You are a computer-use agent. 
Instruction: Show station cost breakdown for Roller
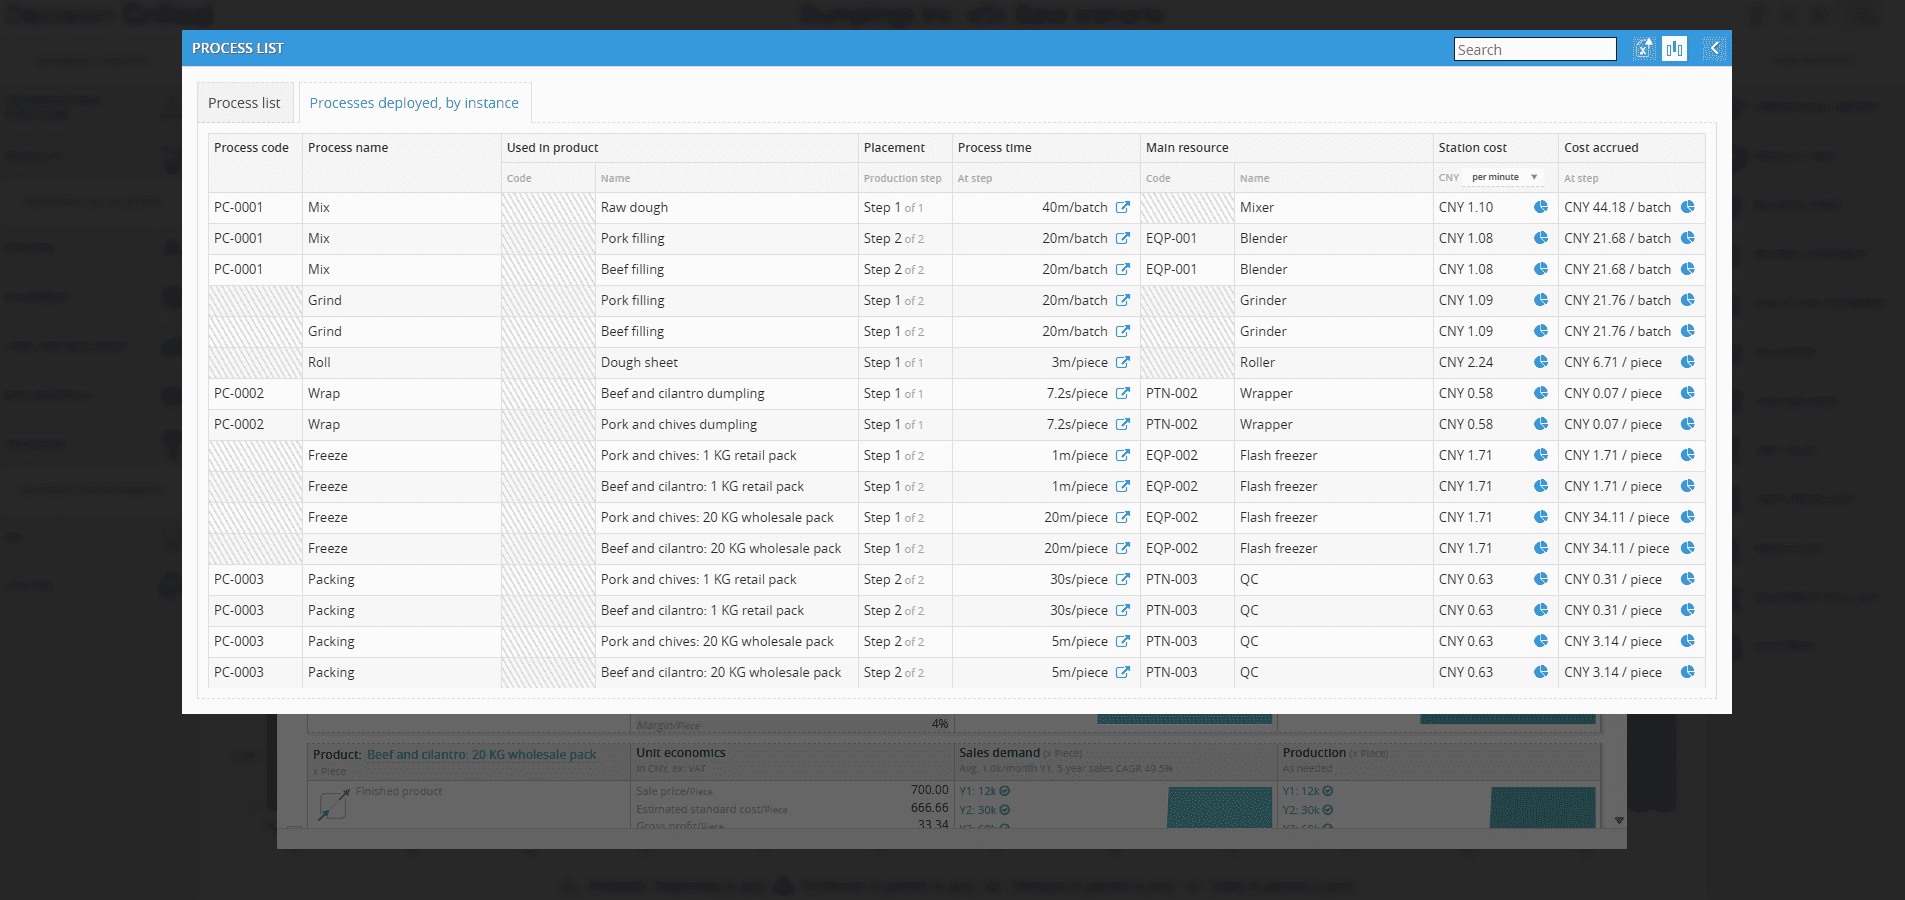1541,362
